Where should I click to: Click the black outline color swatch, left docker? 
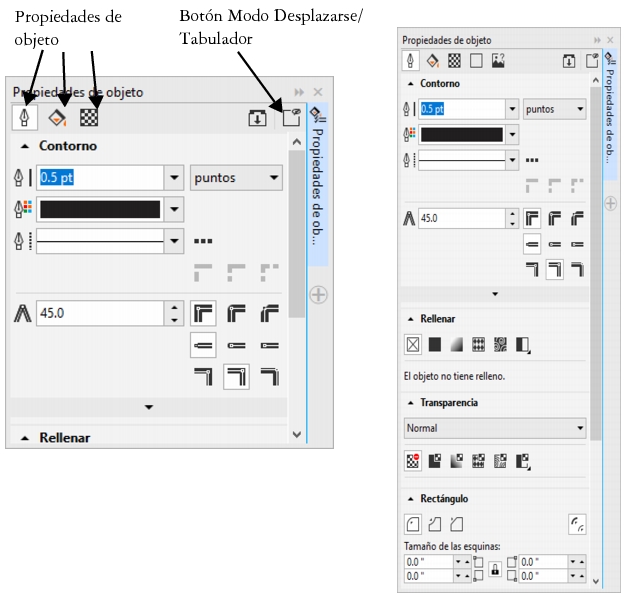click(100, 210)
